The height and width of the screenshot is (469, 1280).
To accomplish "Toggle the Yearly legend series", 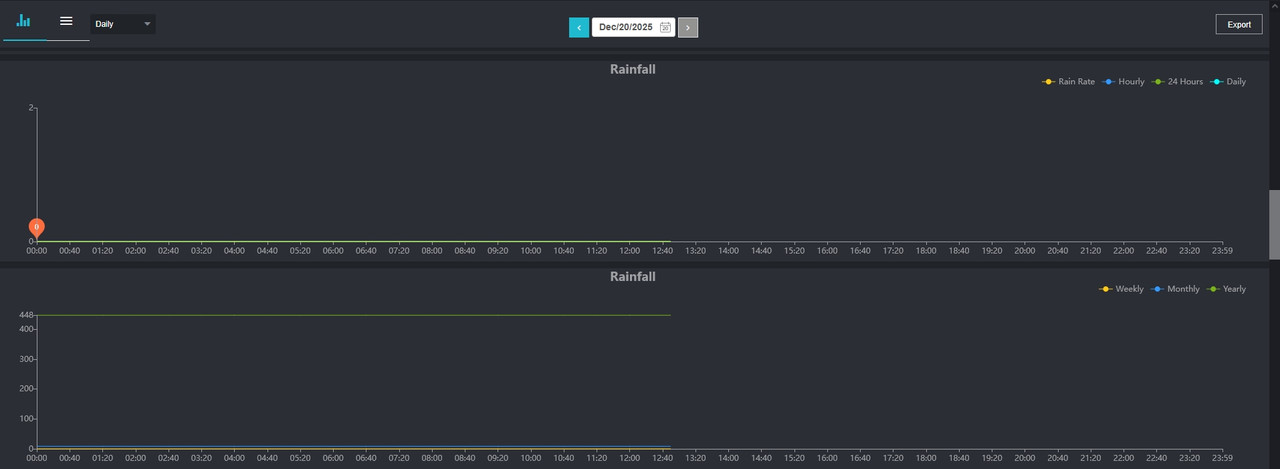I will pyautogui.click(x=1227, y=289).
